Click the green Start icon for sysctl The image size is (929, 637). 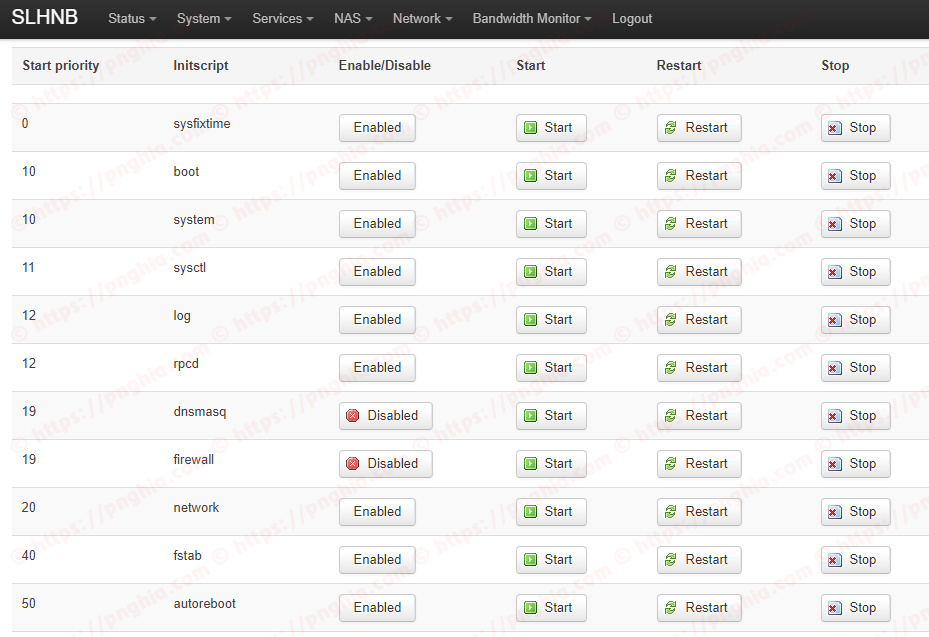531,272
